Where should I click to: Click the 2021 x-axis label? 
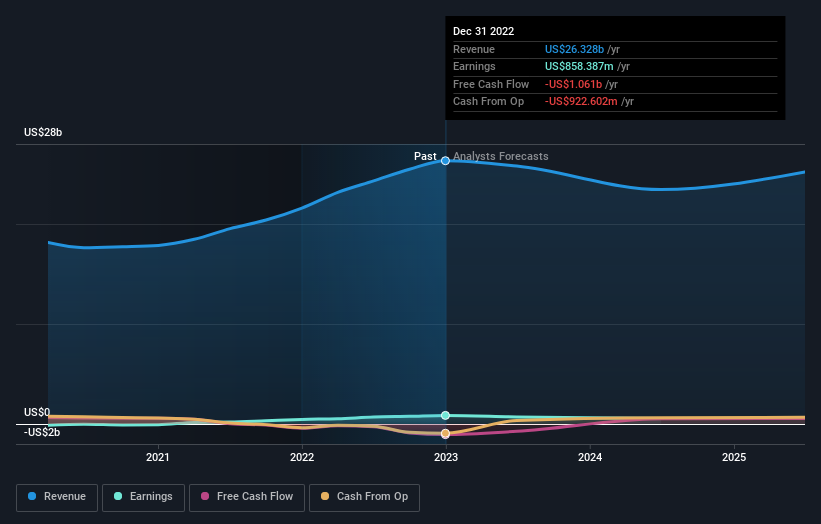pos(158,458)
